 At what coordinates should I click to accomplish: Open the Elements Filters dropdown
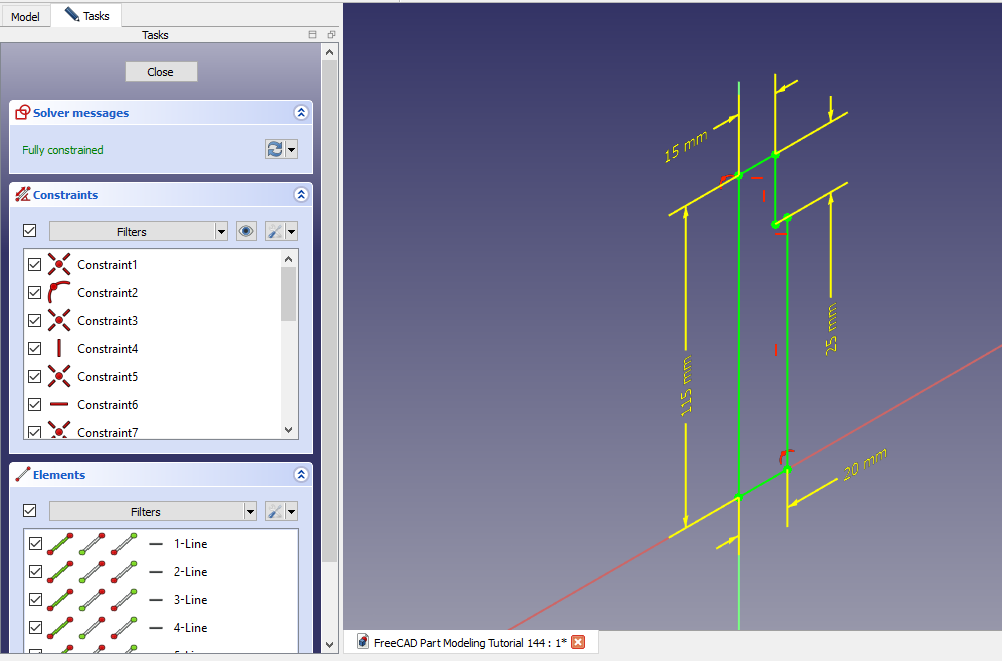click(152, 511)
